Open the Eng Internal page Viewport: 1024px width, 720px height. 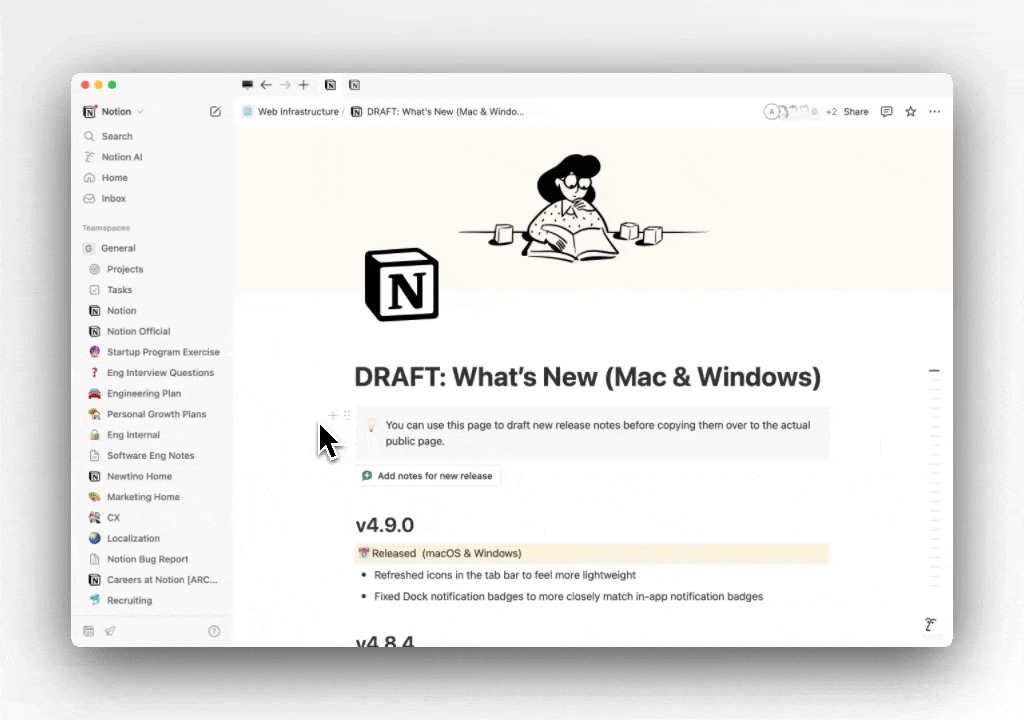tap(133, 435)
